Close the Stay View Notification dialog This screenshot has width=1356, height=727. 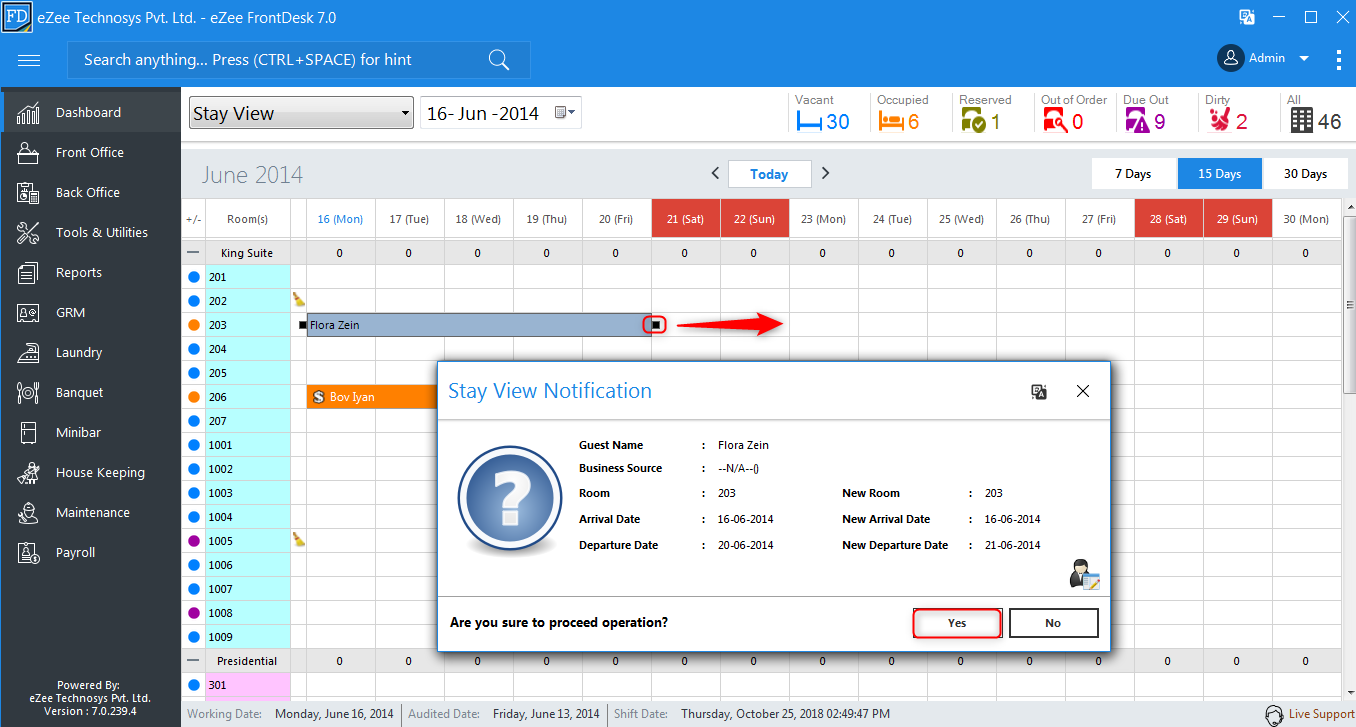pyautogui.click(x=1083, y=392)
